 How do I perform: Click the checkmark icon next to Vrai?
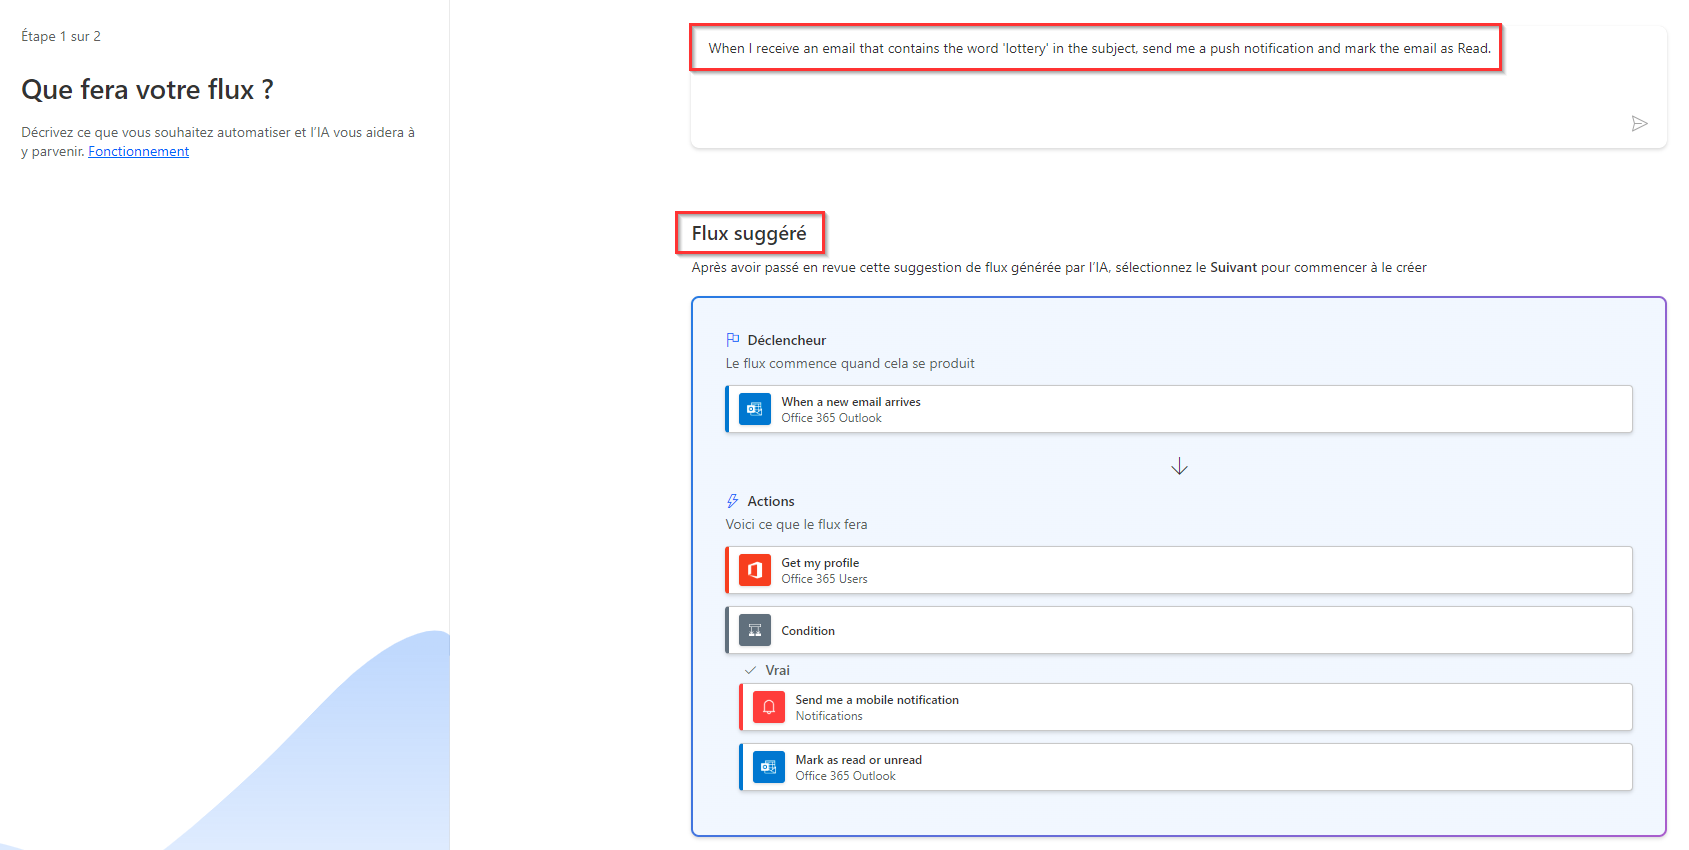pyautogui.click(x=750, y=670)
